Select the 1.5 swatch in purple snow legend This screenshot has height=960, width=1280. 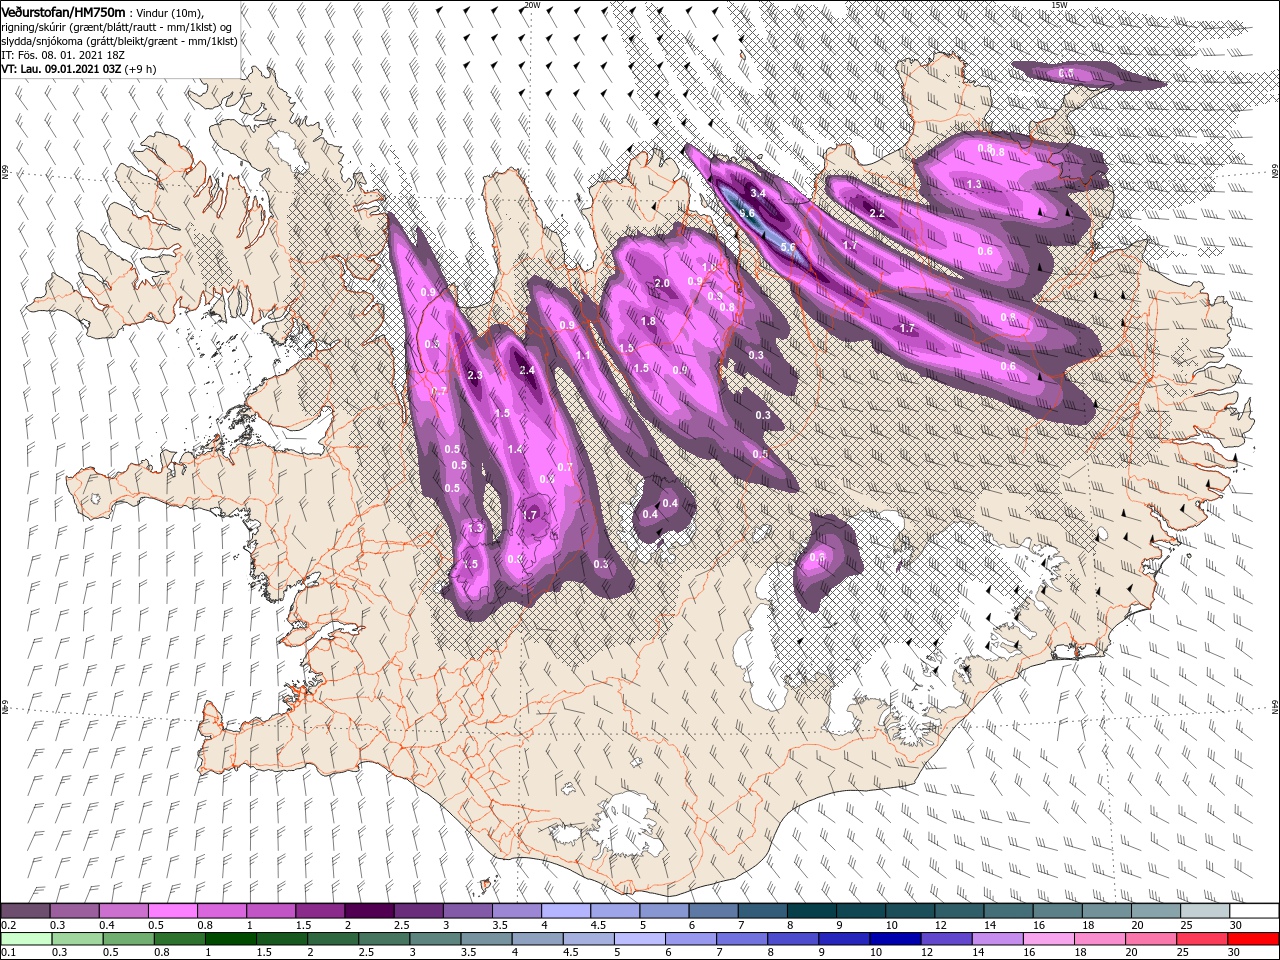coord(319,911)
